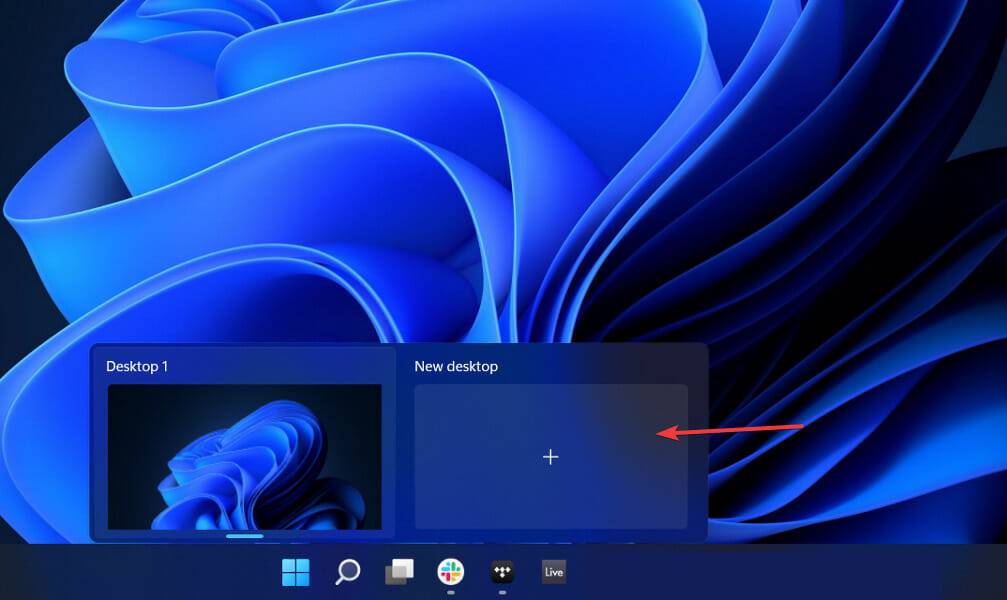Click the active indicator bar below Desktop 1

(245, 536)
